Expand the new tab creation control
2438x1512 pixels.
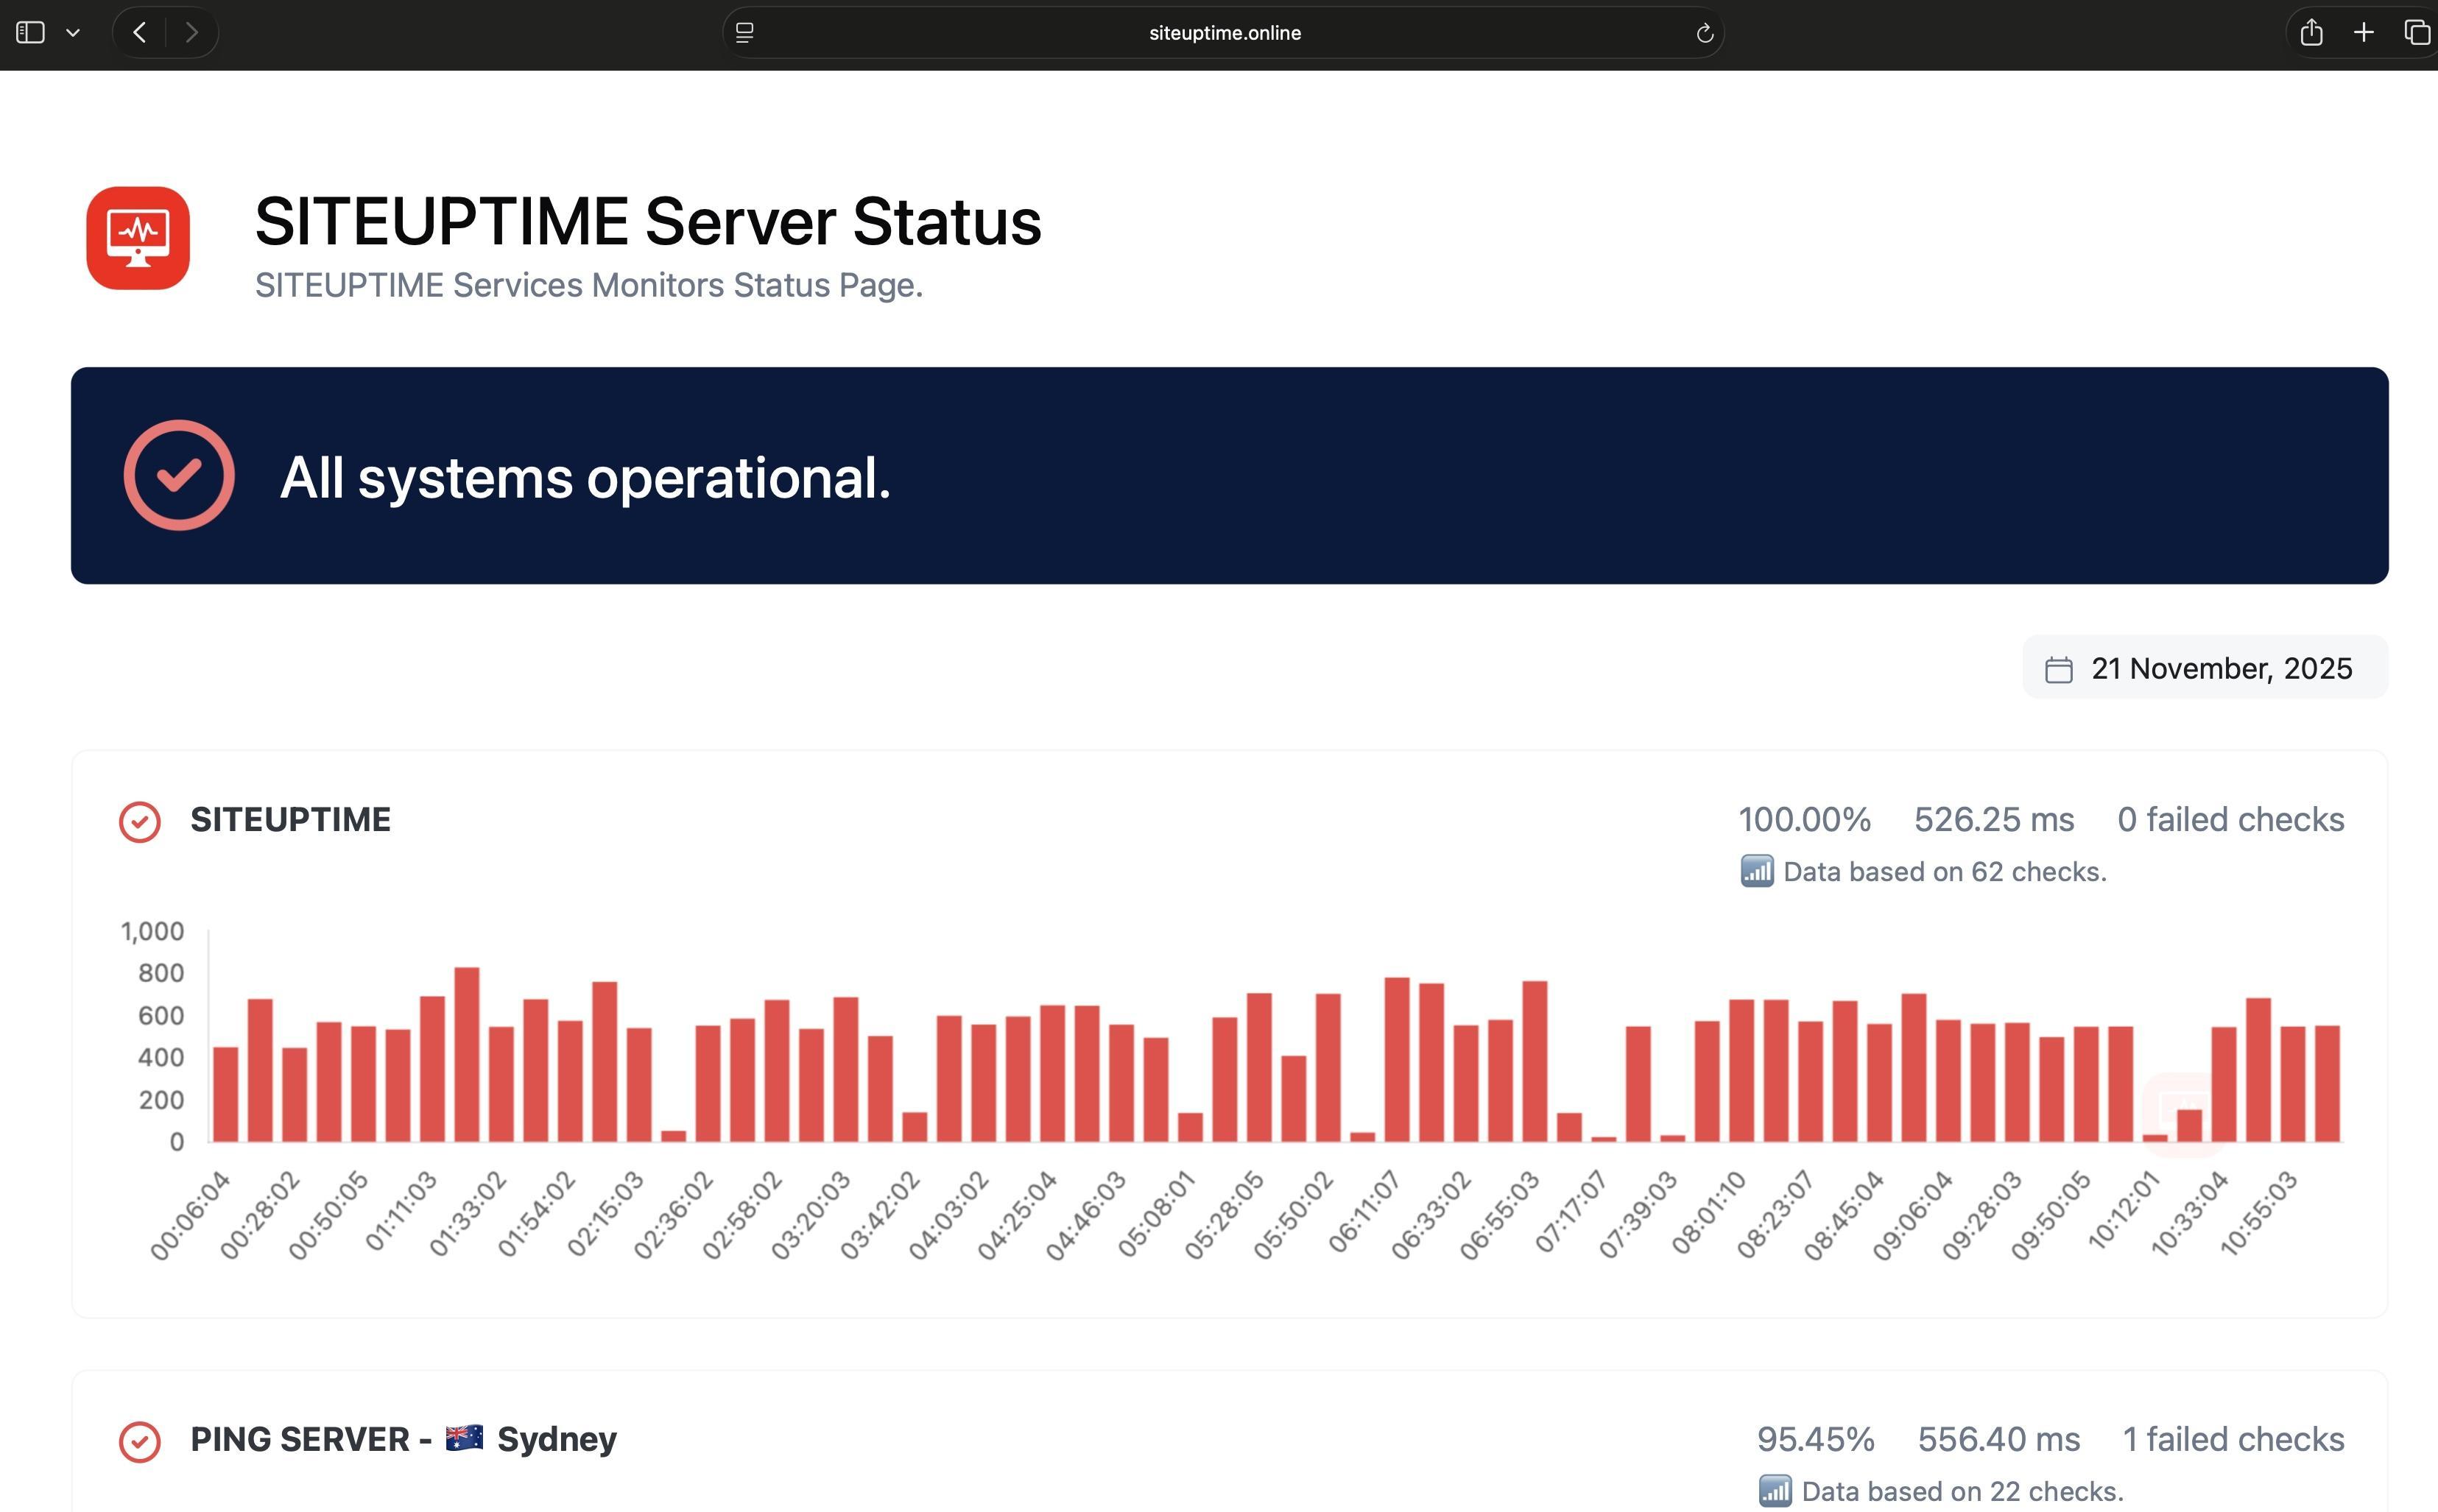2364,32
